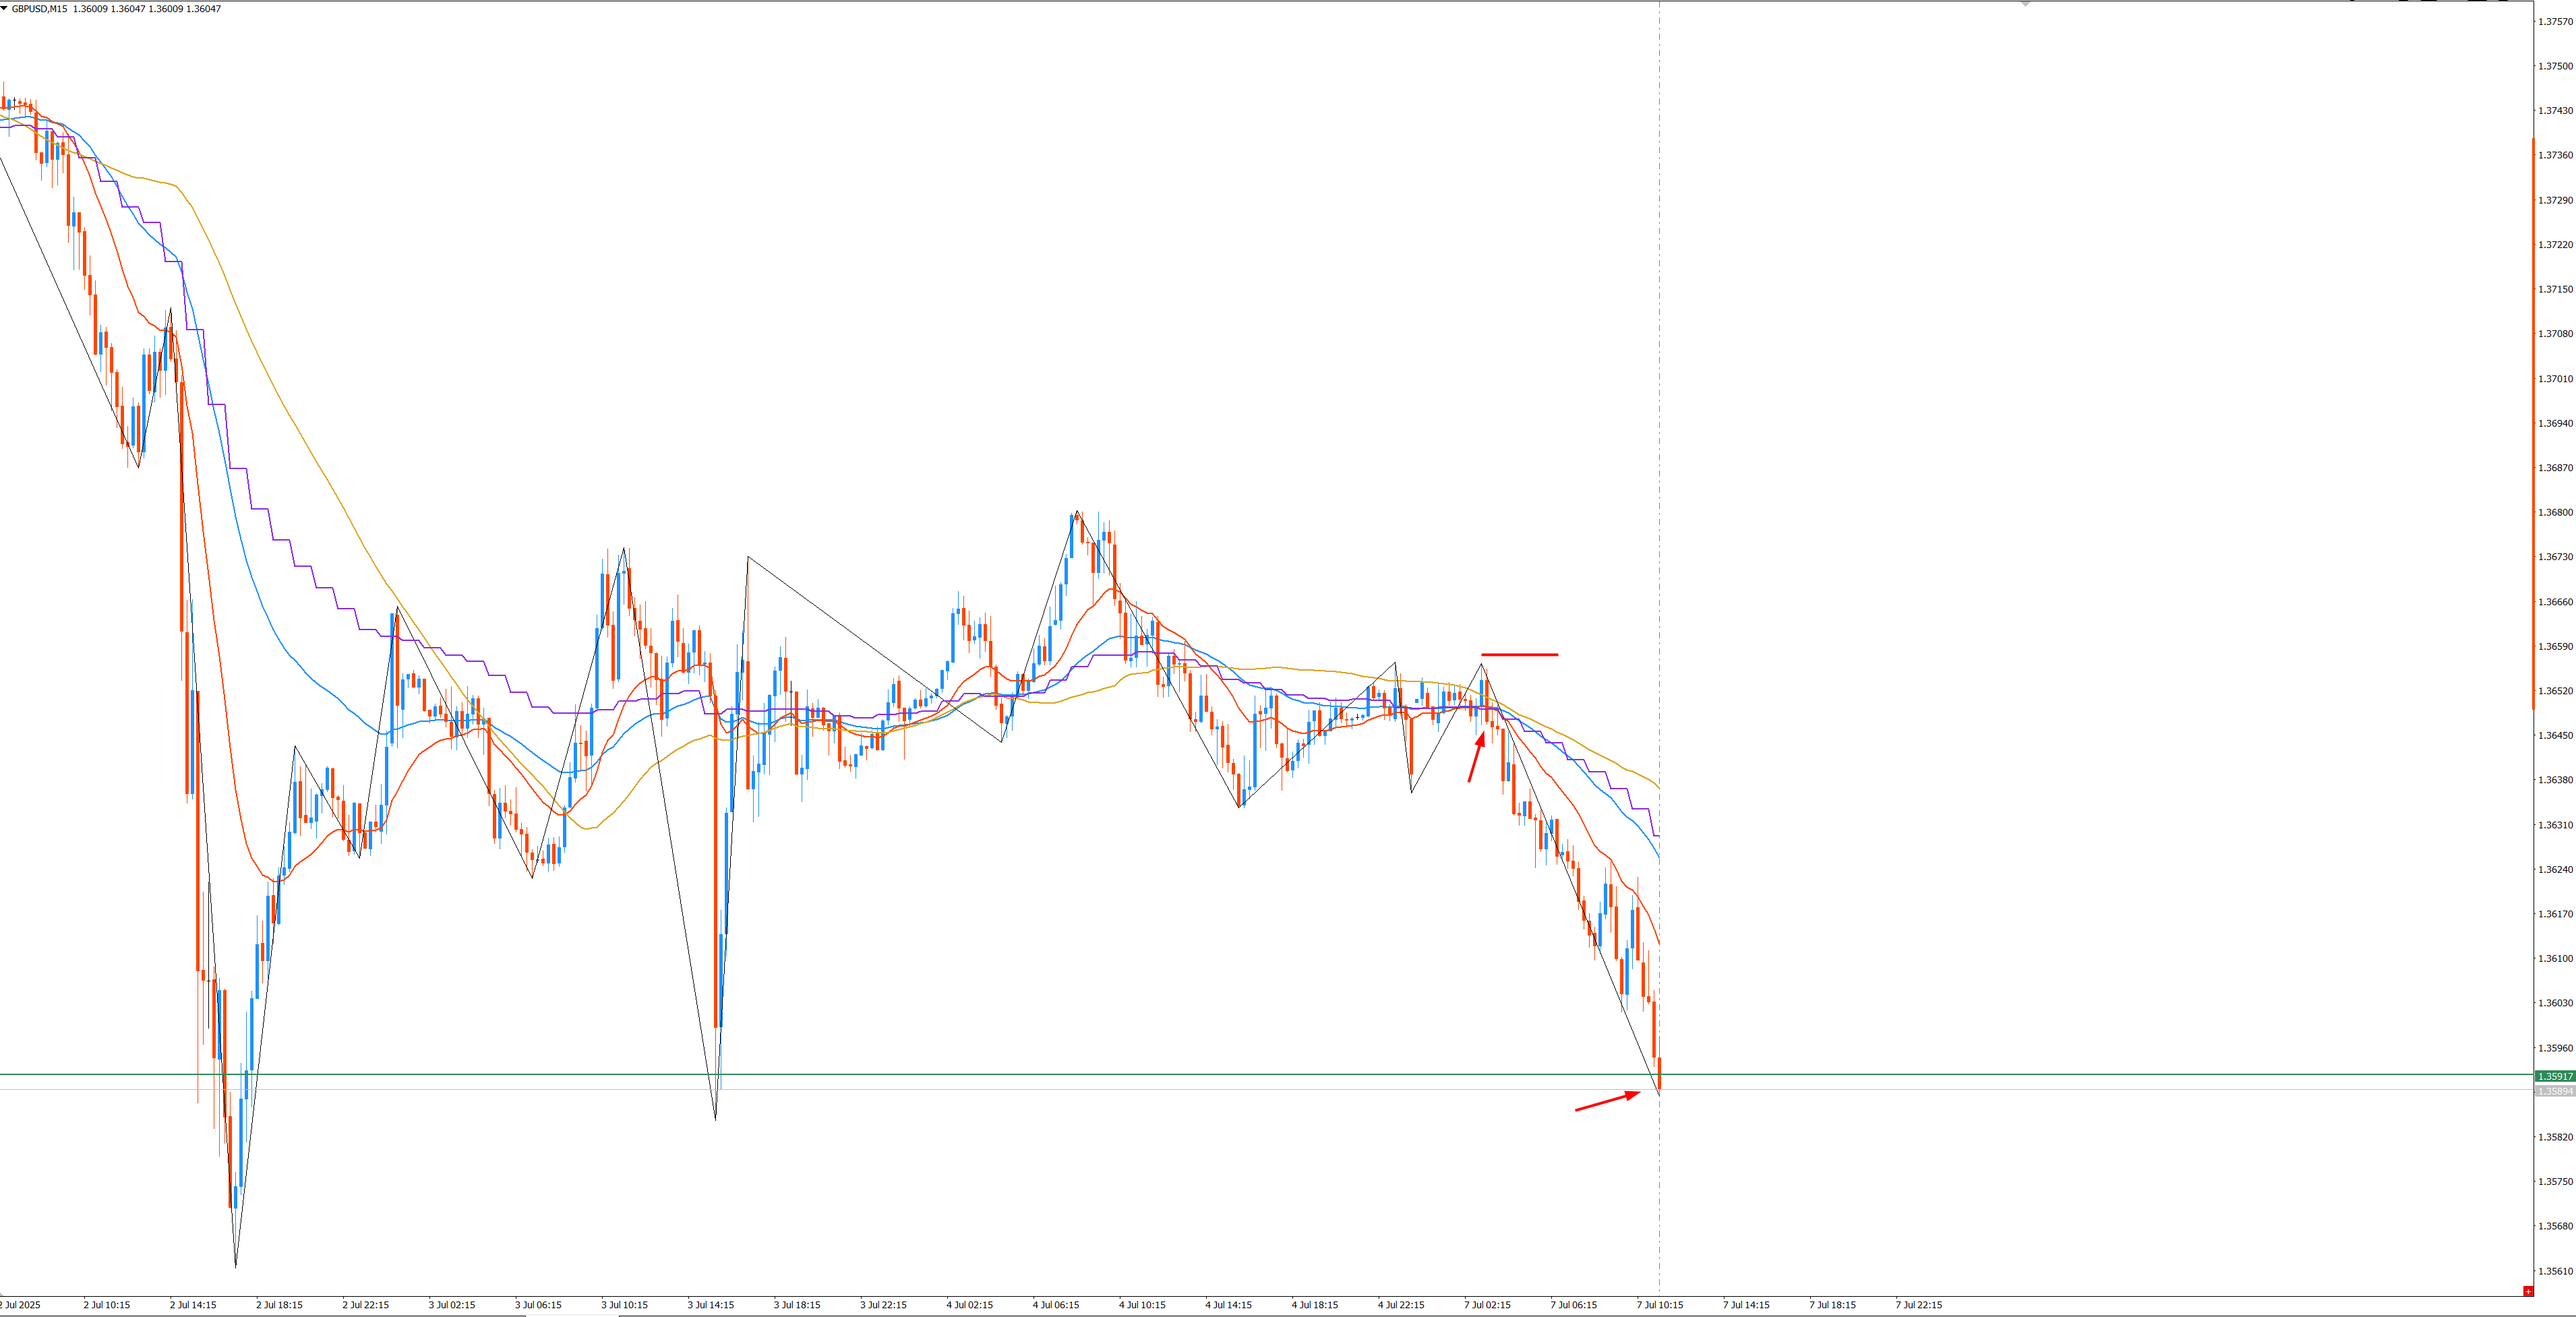Click the red plus icon at chart corner

coord(2528,1291)
